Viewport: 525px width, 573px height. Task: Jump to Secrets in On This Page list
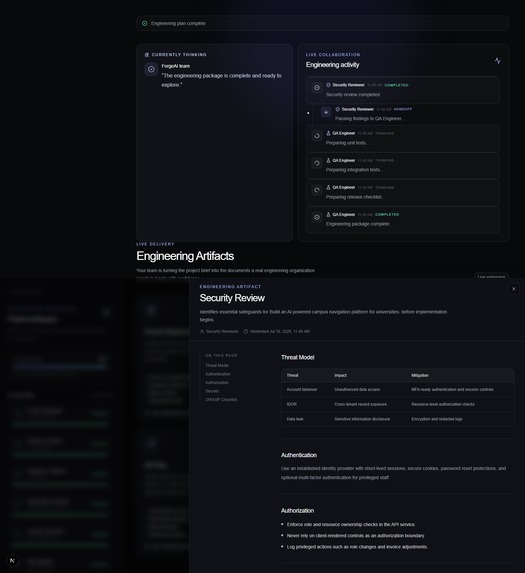click(x=212, y=391)
